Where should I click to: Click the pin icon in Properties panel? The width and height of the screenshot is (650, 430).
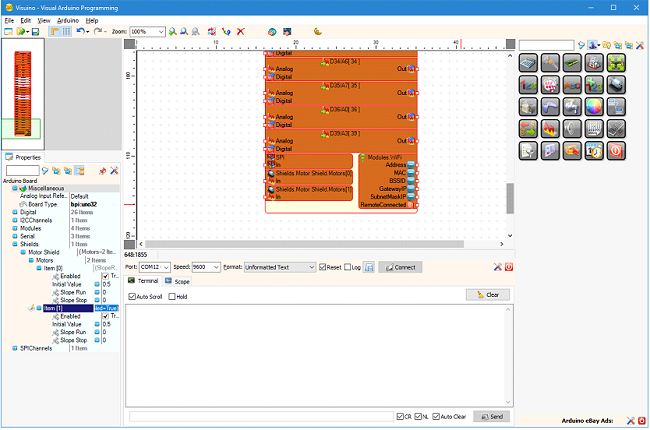(x=102, y=171)
